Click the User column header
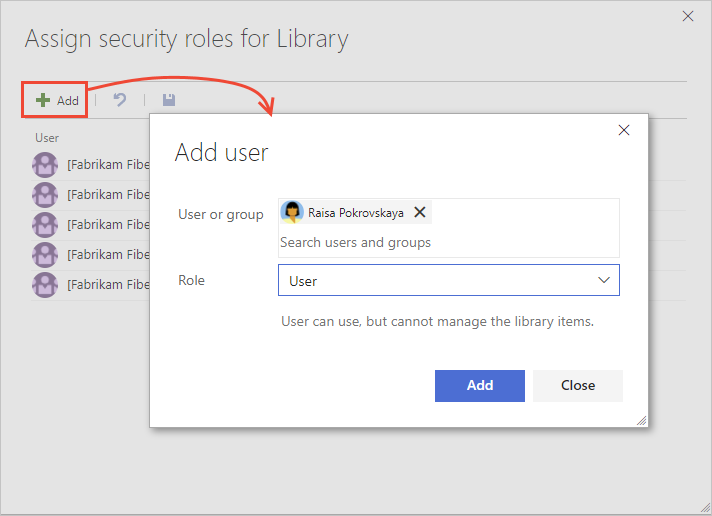Viewport: 712px width, 516px height. point(47,138)
